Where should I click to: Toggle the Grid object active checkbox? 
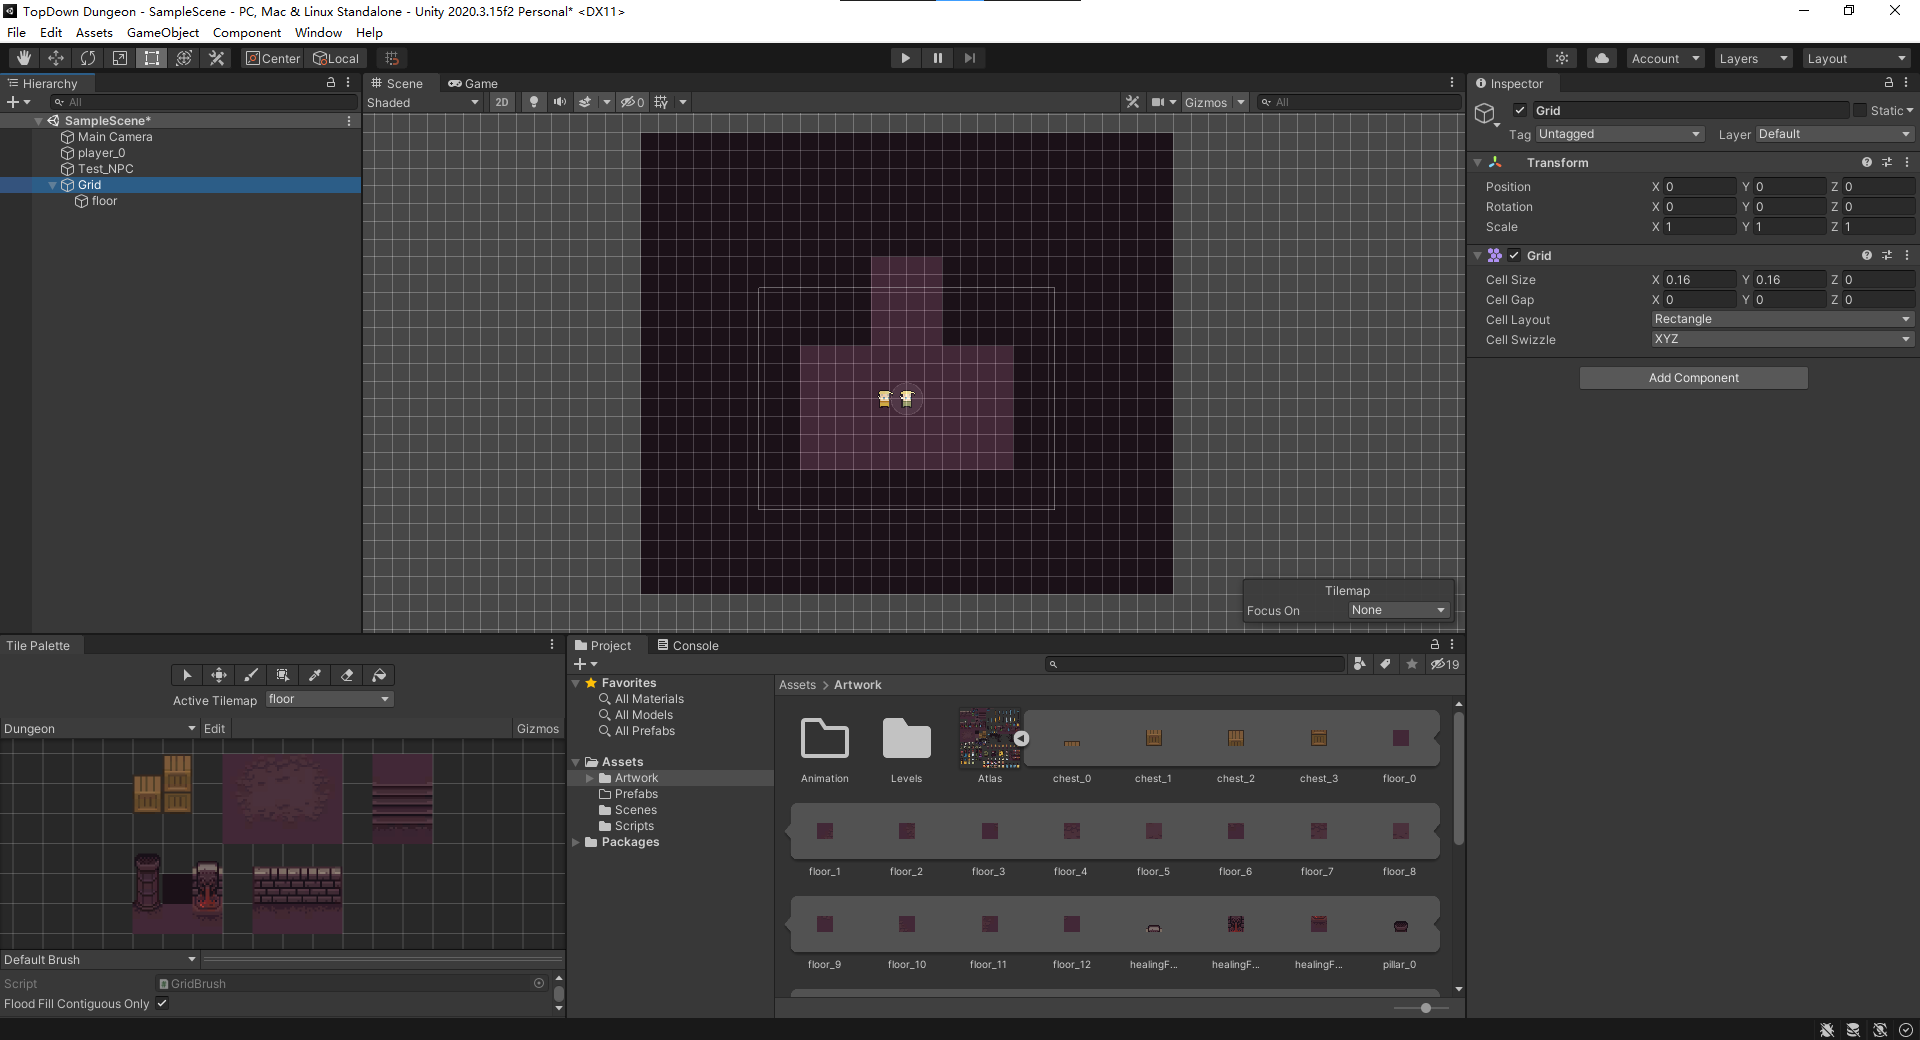pos(1520,111)
